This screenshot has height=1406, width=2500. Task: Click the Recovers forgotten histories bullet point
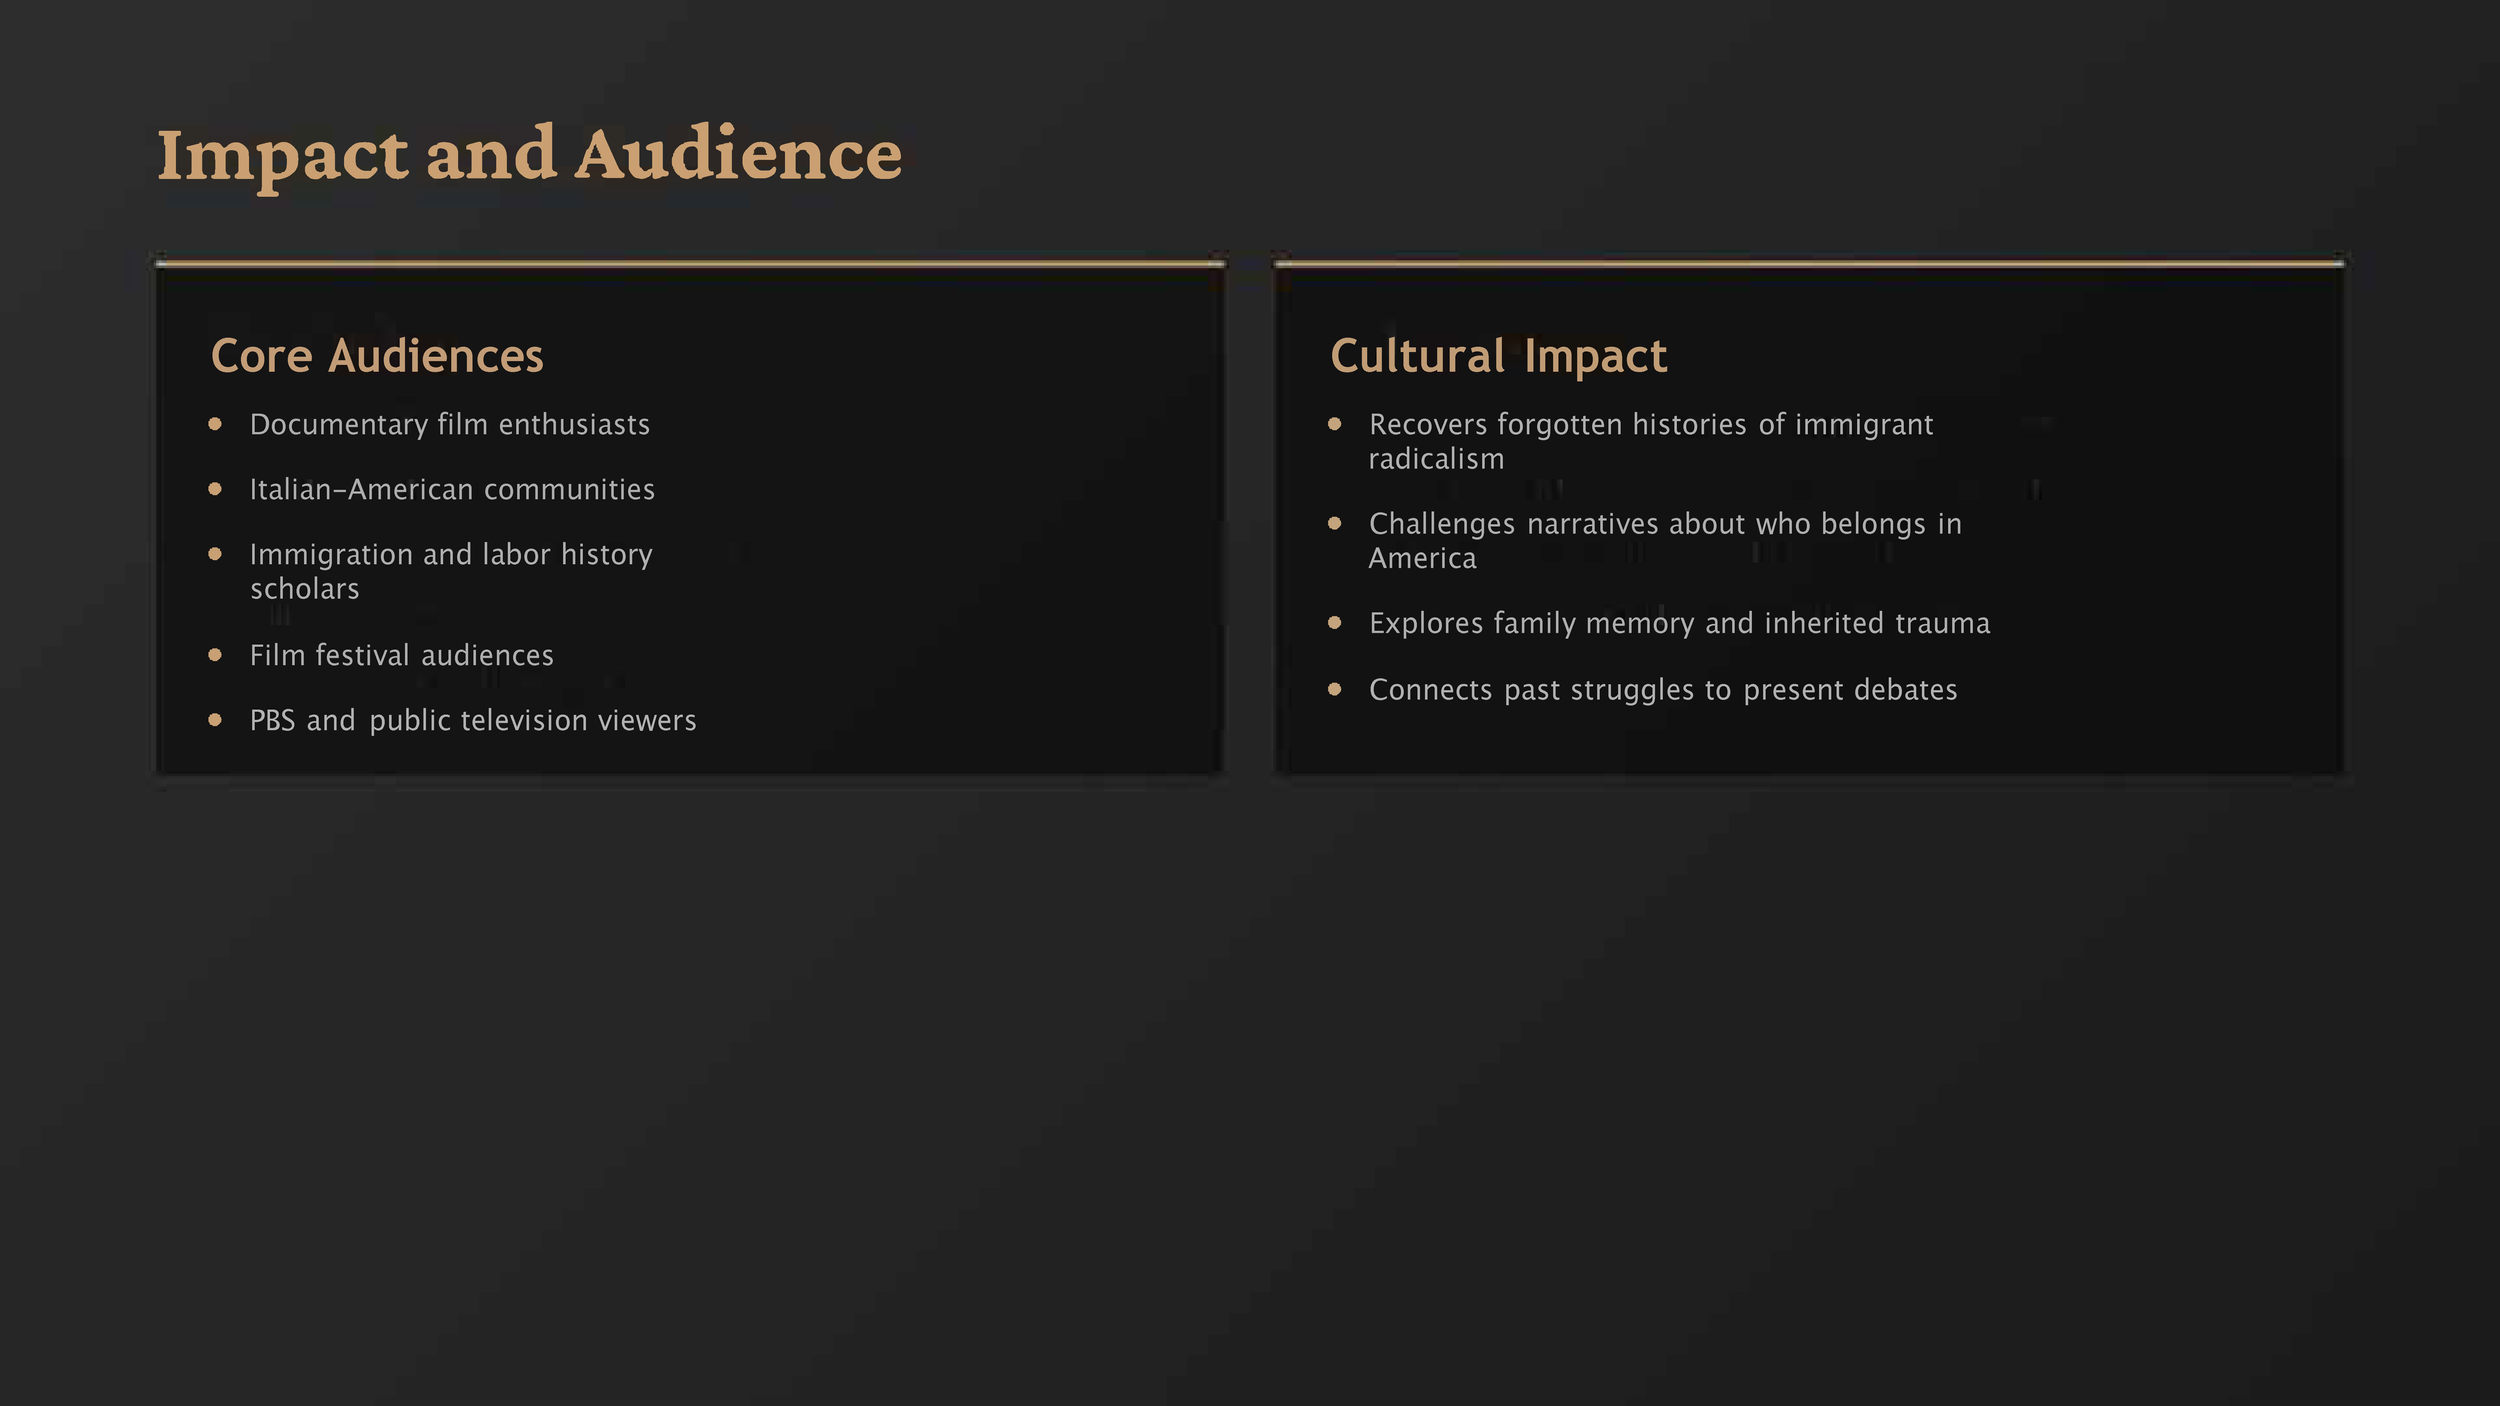pos(1651,440)
